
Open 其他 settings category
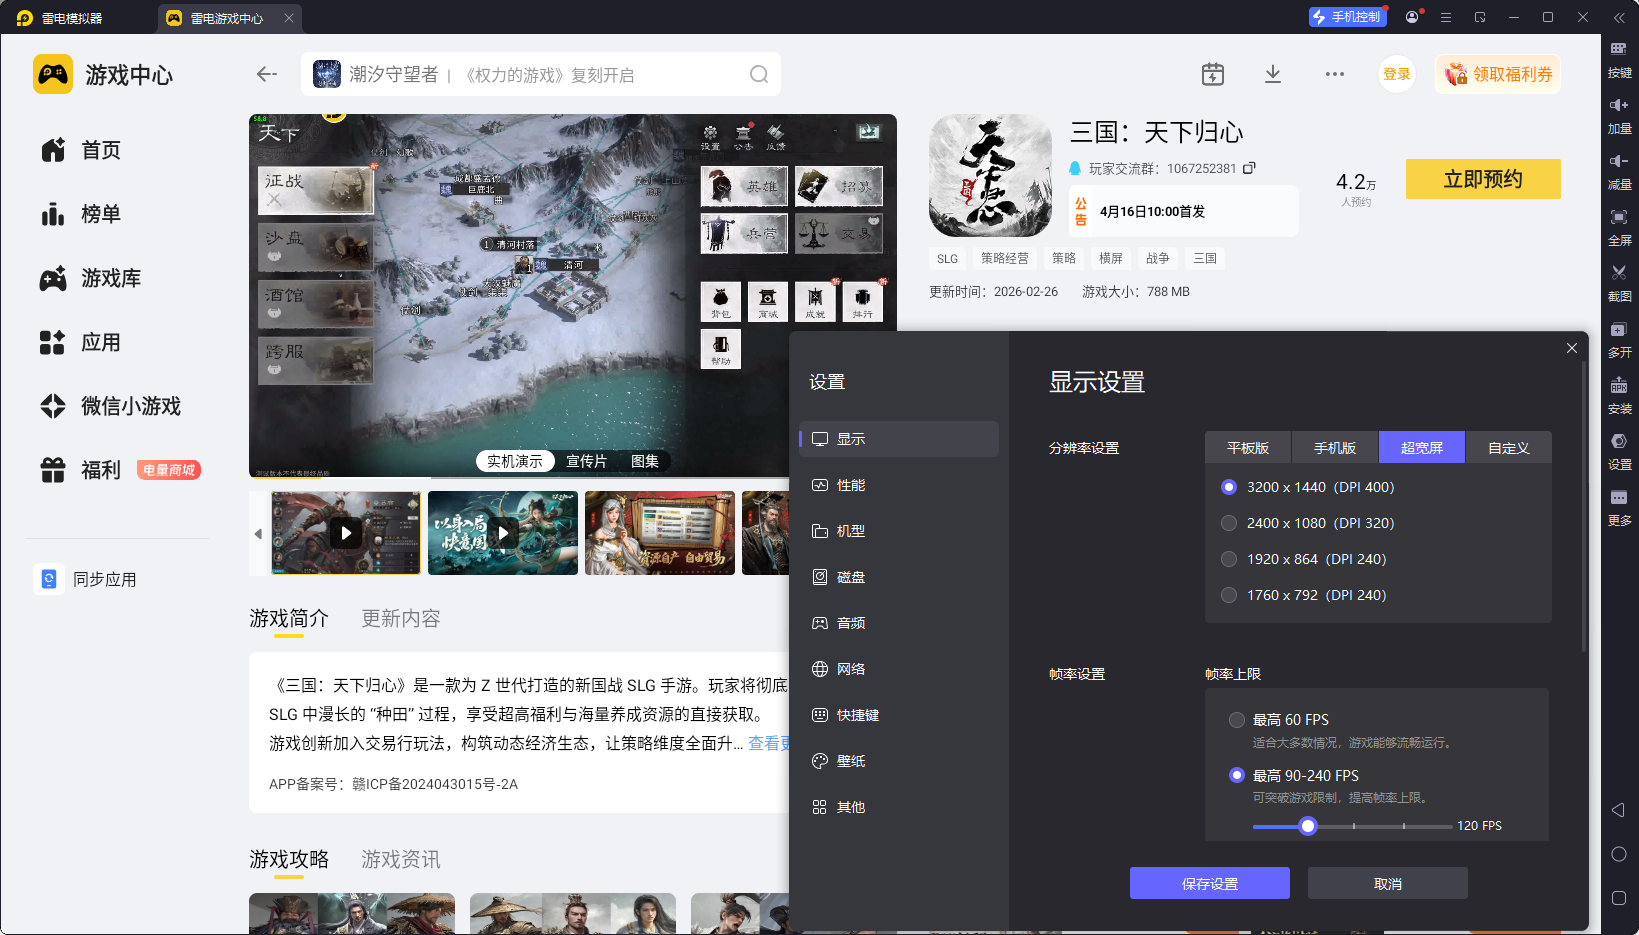tap(899, 807)
